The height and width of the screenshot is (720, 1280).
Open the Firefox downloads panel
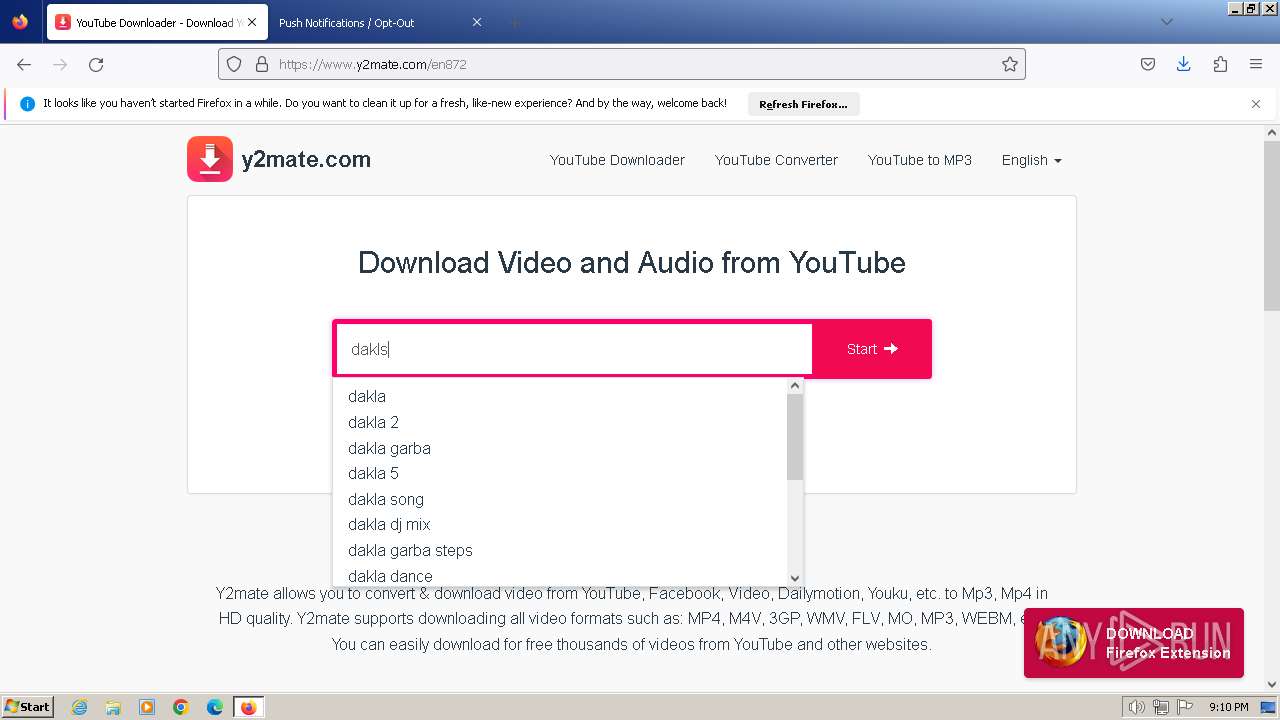coord(1184,64)
